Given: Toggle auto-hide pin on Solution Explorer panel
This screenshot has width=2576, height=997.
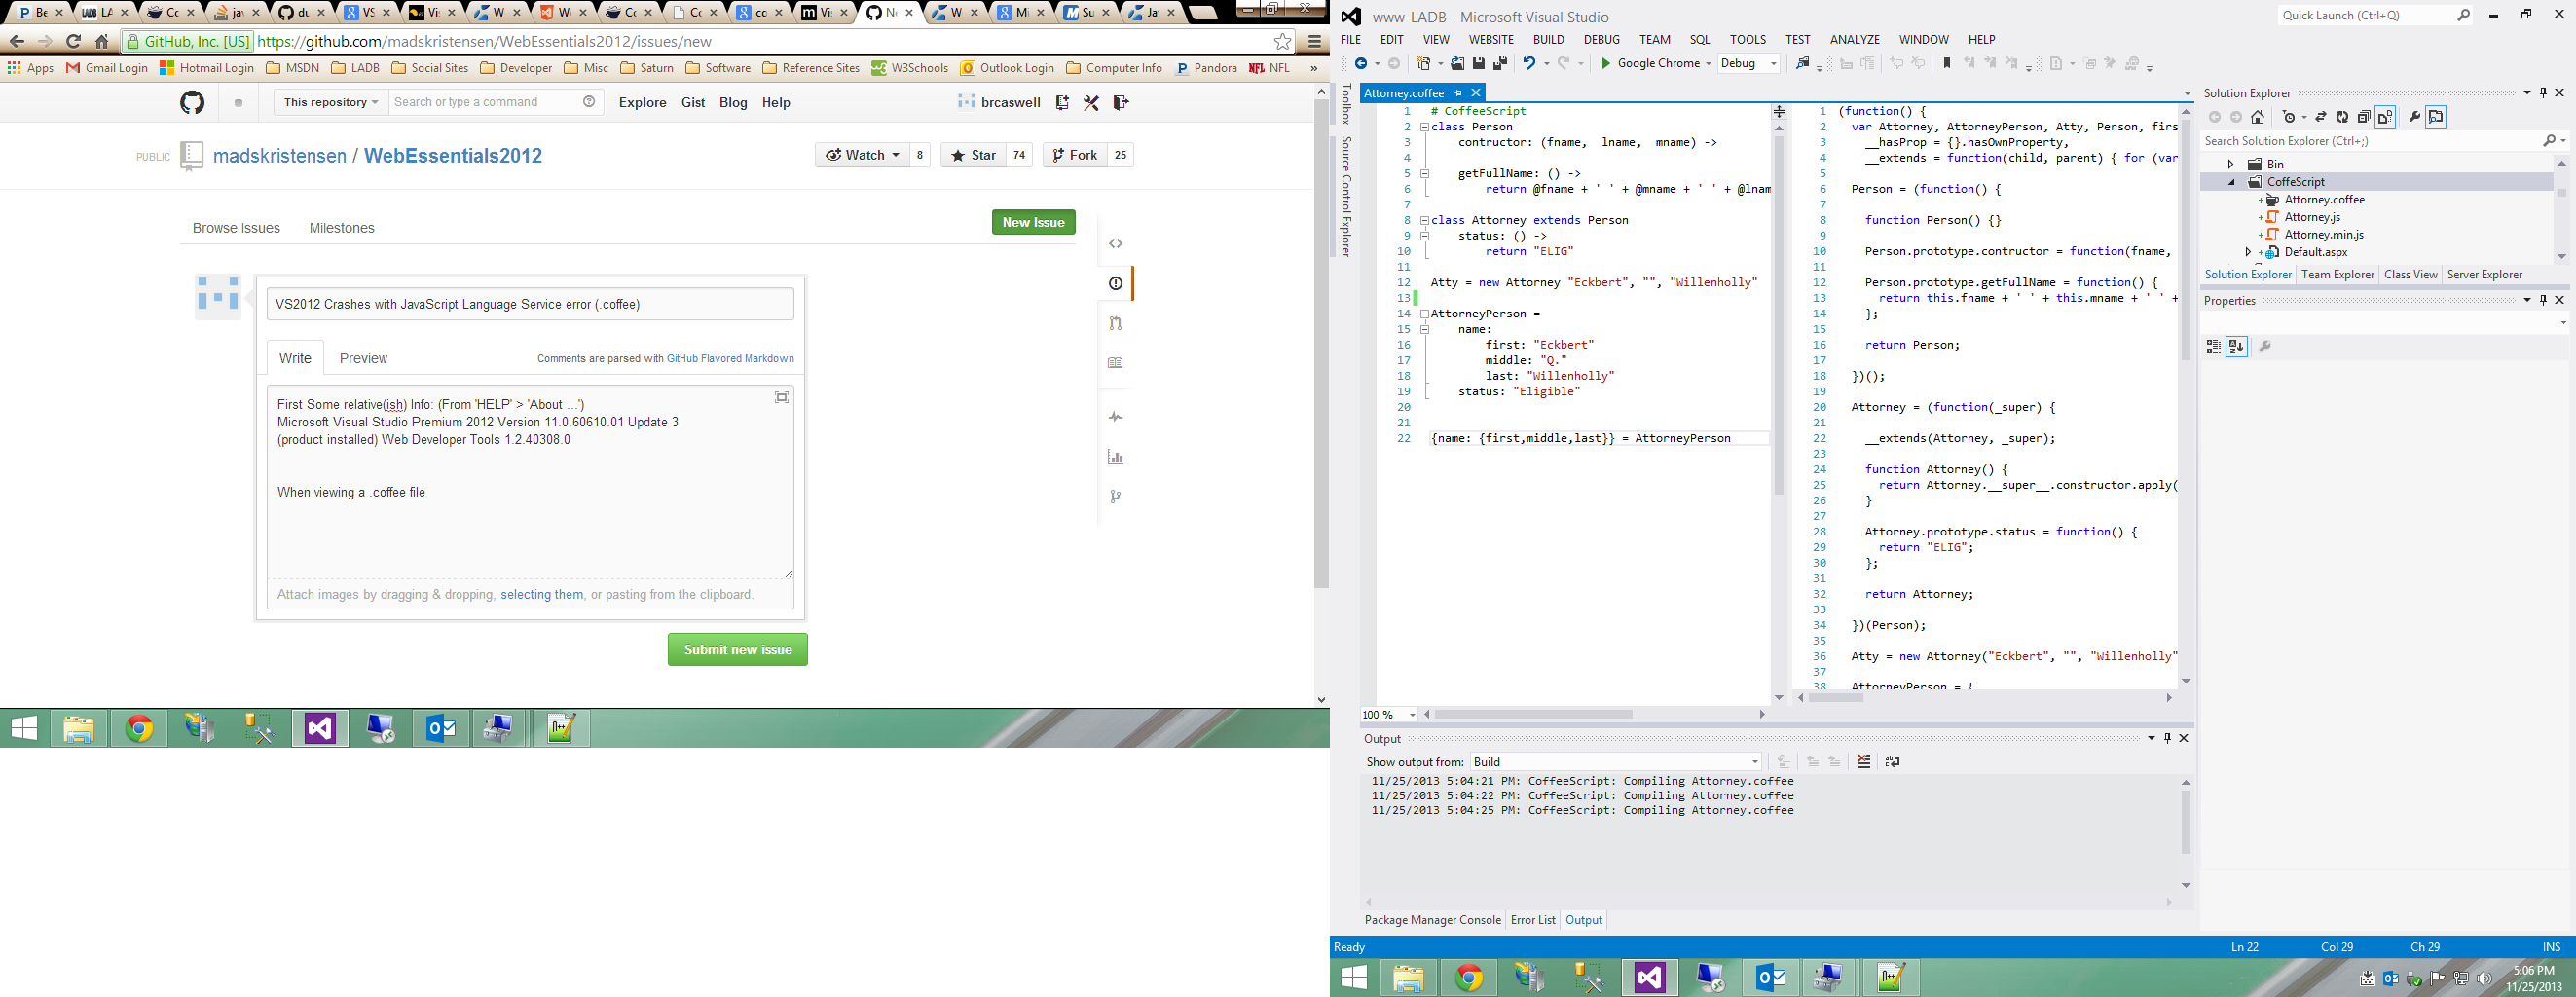Looking at the screenshot, I should [x=2543, y=93].
